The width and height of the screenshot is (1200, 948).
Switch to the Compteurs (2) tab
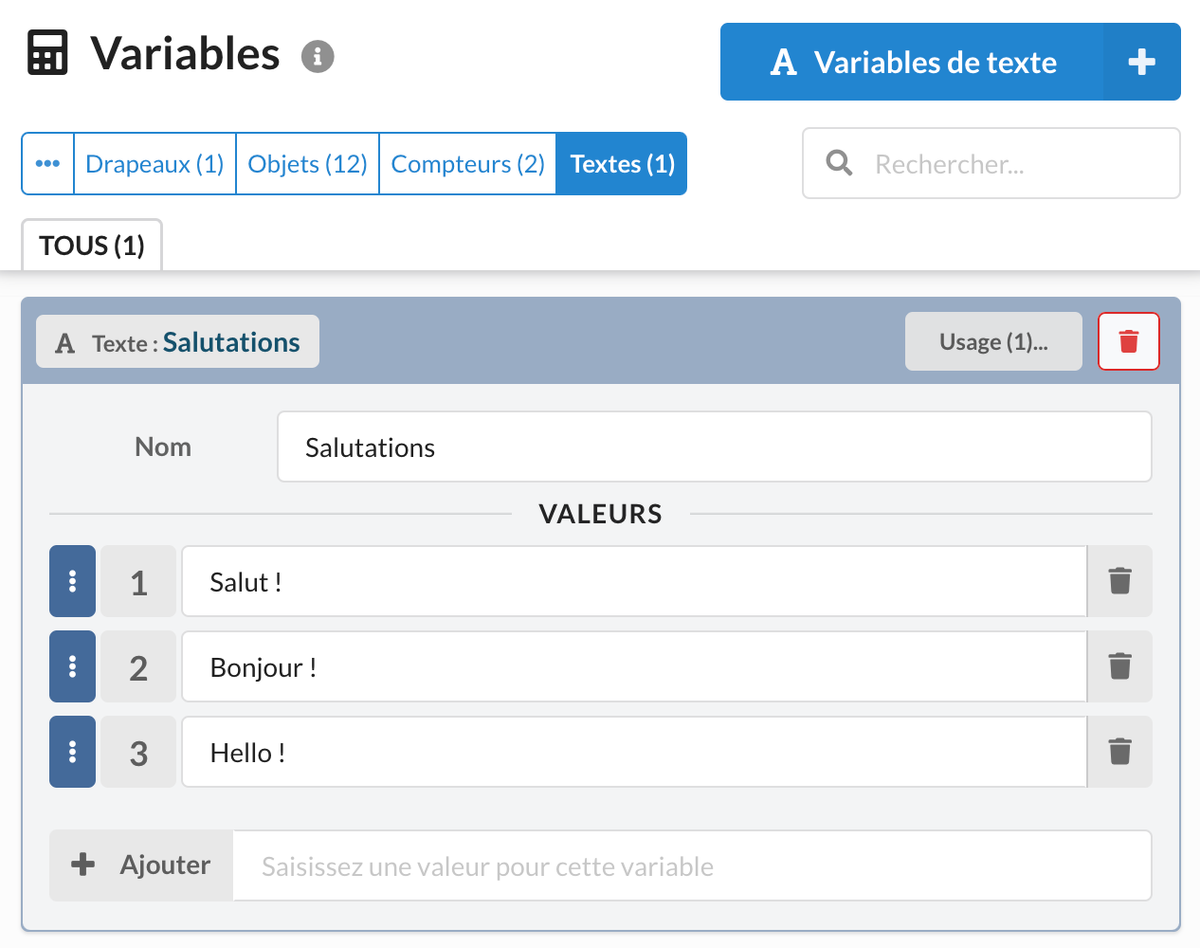point(467,162)
